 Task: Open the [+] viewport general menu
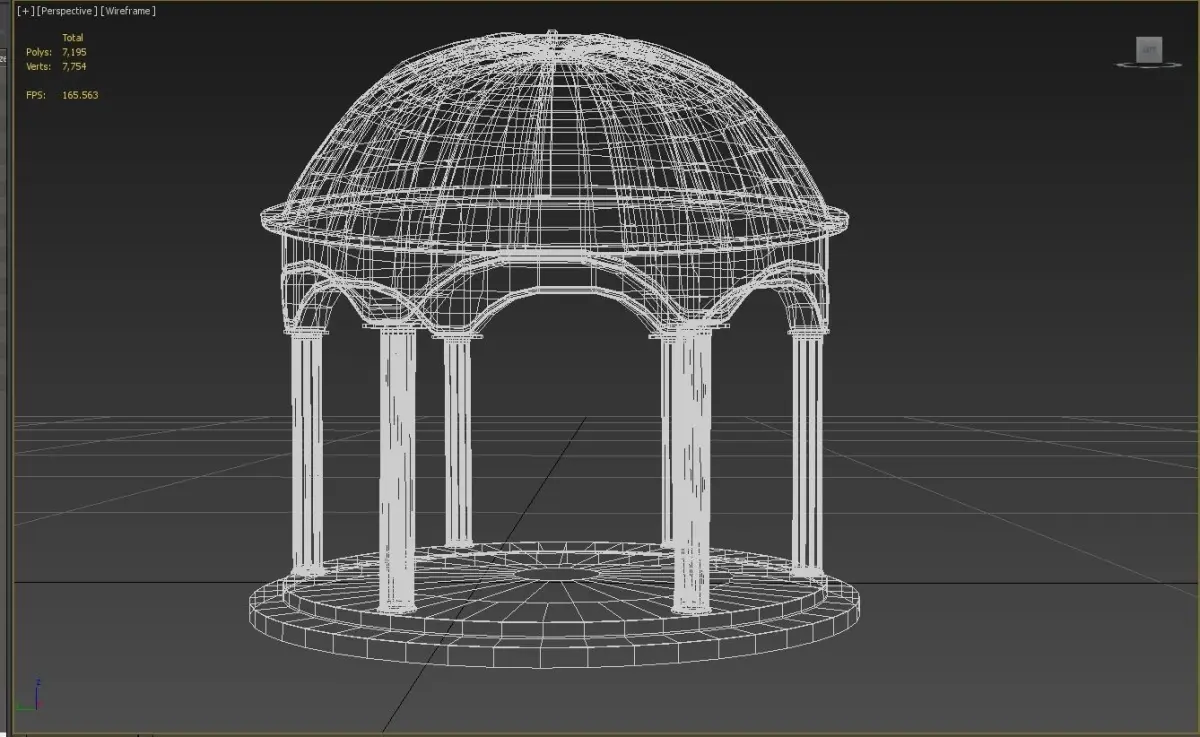click(x=25, y=11)
